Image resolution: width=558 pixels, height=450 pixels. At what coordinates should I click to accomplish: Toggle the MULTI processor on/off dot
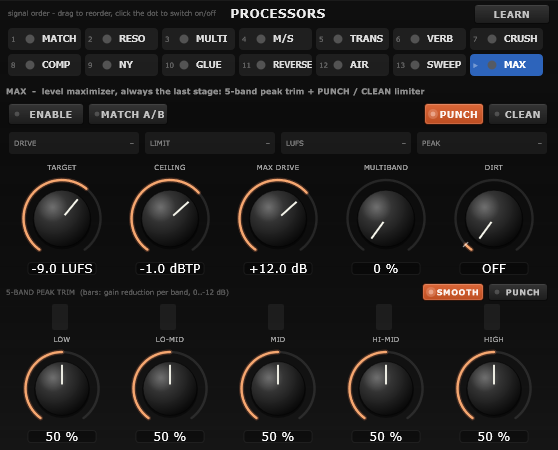coord(184,39)
